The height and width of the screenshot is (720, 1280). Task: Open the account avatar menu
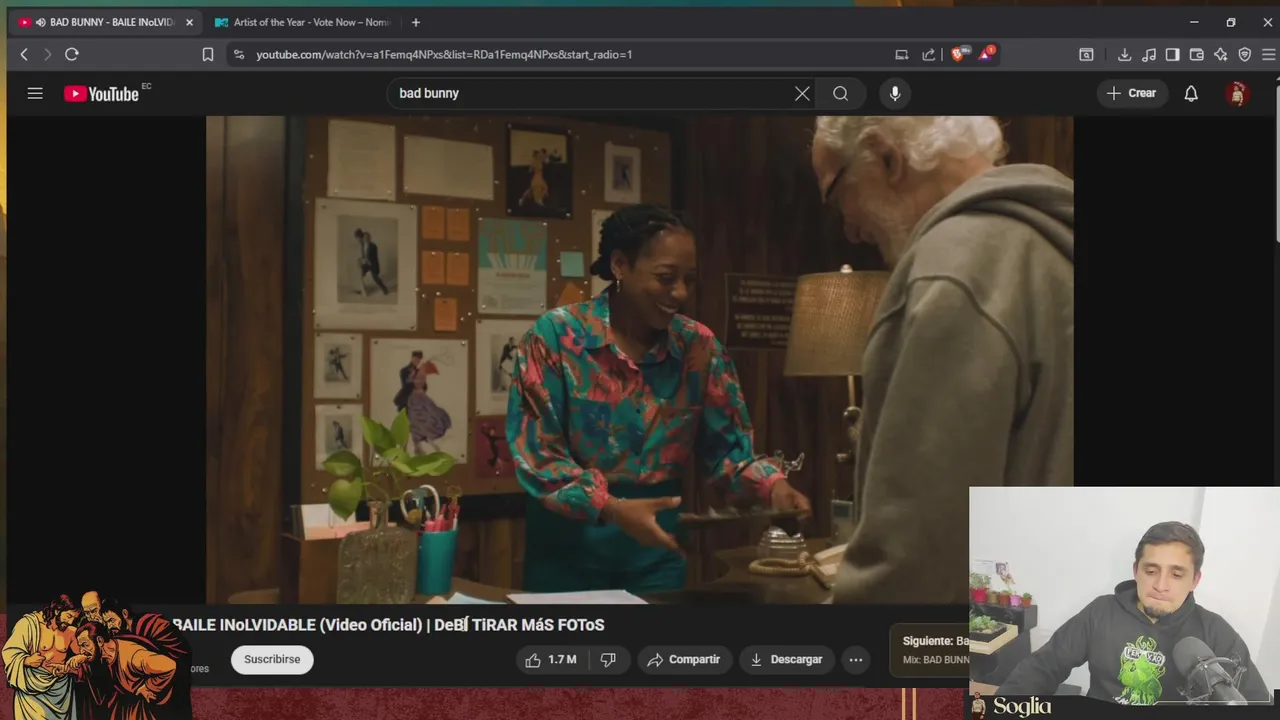pos(1237,93)
